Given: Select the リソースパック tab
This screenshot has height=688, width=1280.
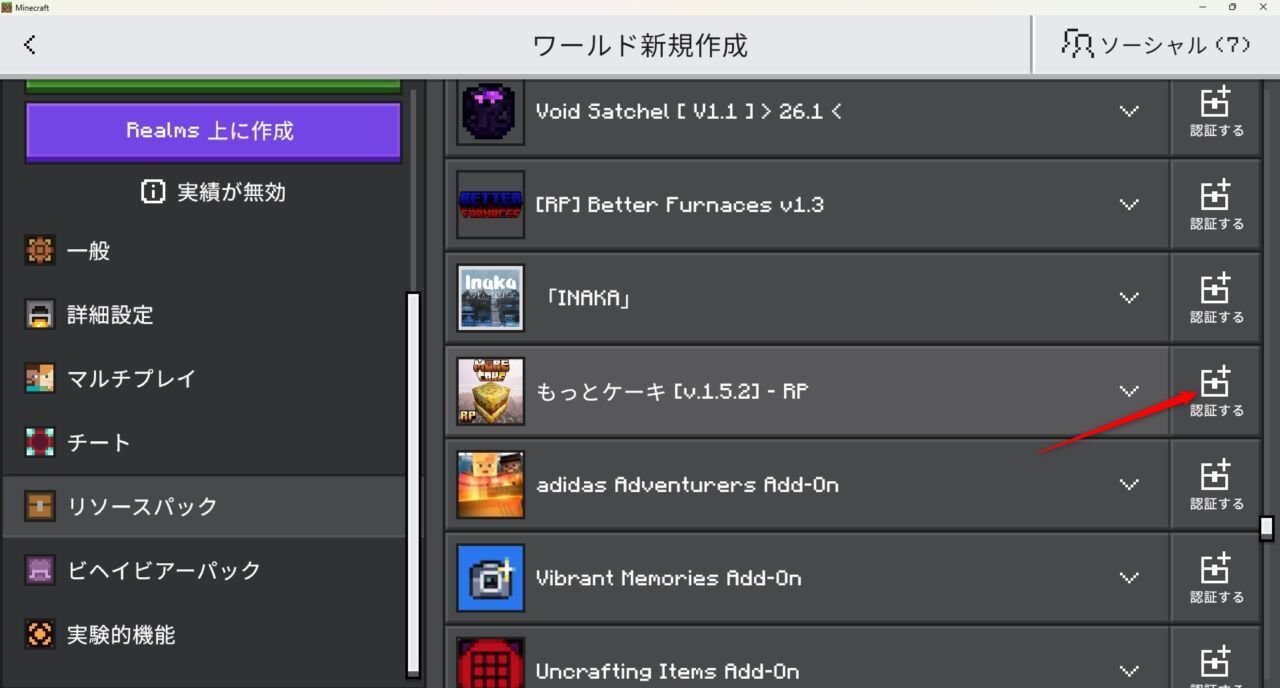Looking at the screenshot, I should tap(205, 507).
